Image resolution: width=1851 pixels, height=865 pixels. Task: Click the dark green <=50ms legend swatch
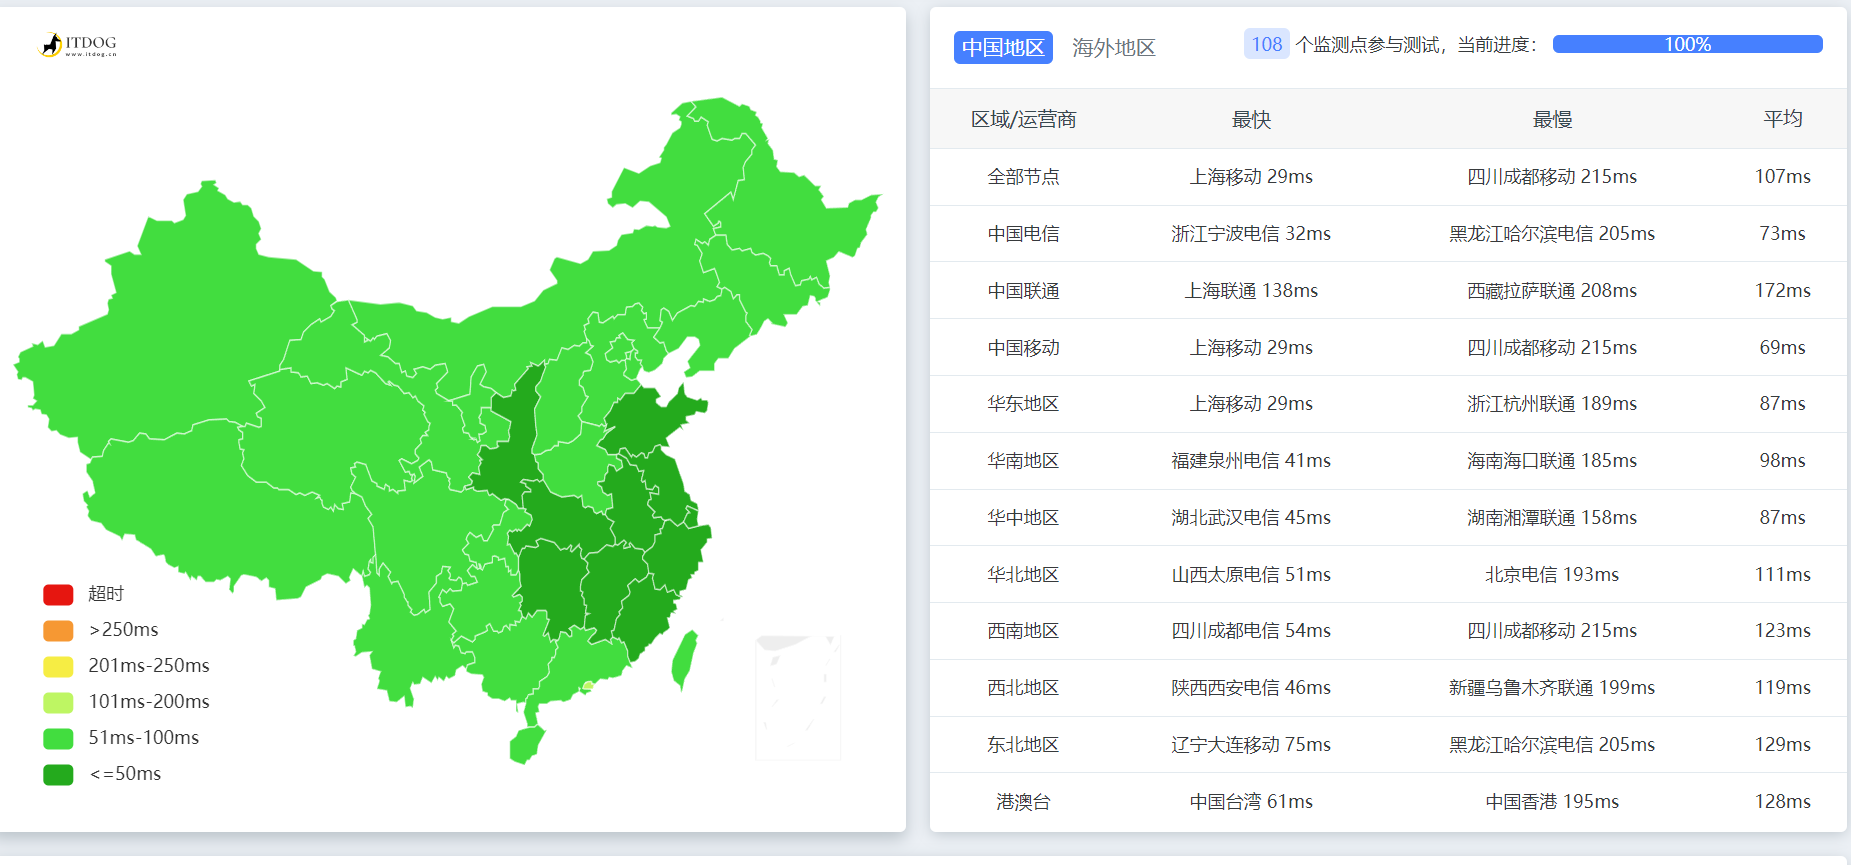pyautogui.click(x=58, y=775)
